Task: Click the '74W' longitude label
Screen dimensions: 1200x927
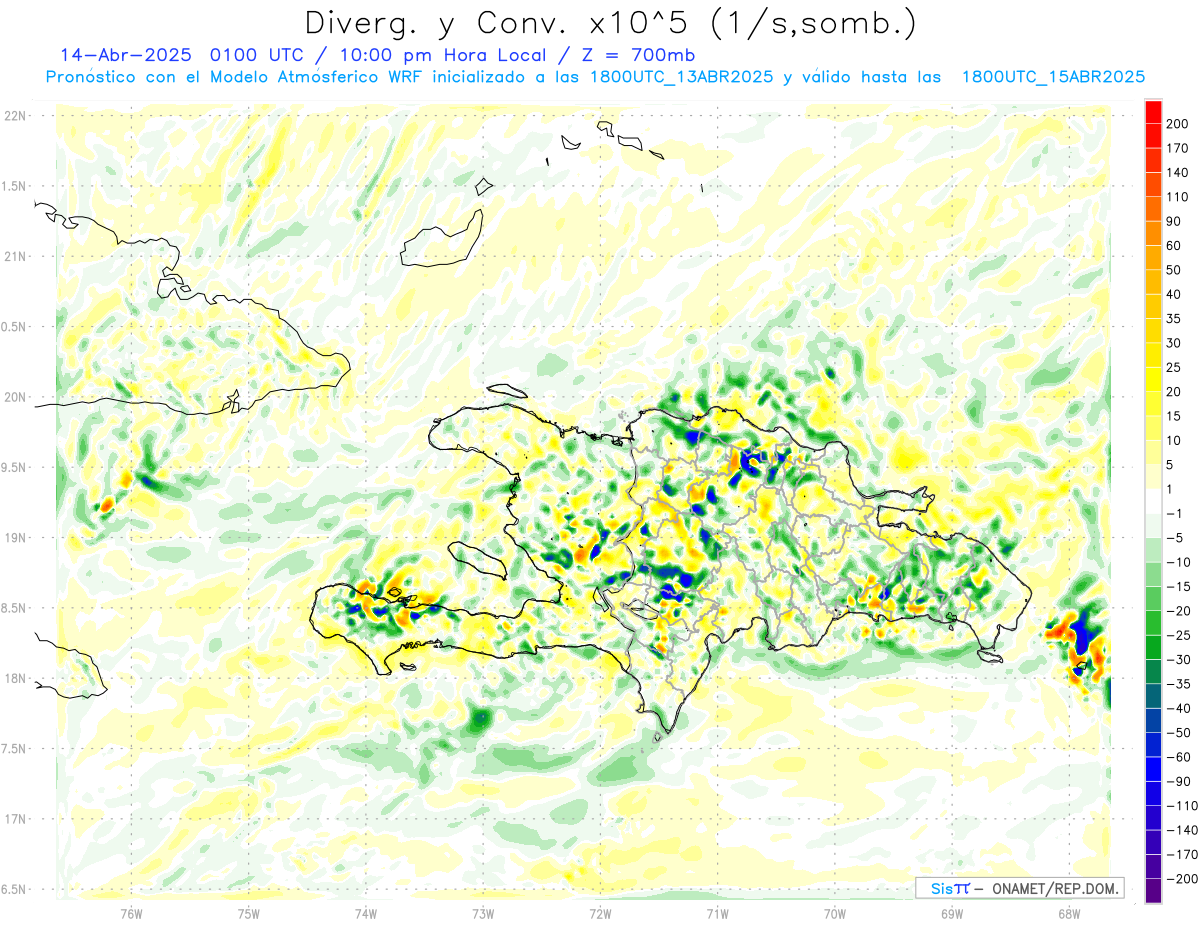Action: pyautogui.click(x=366, y=913)
